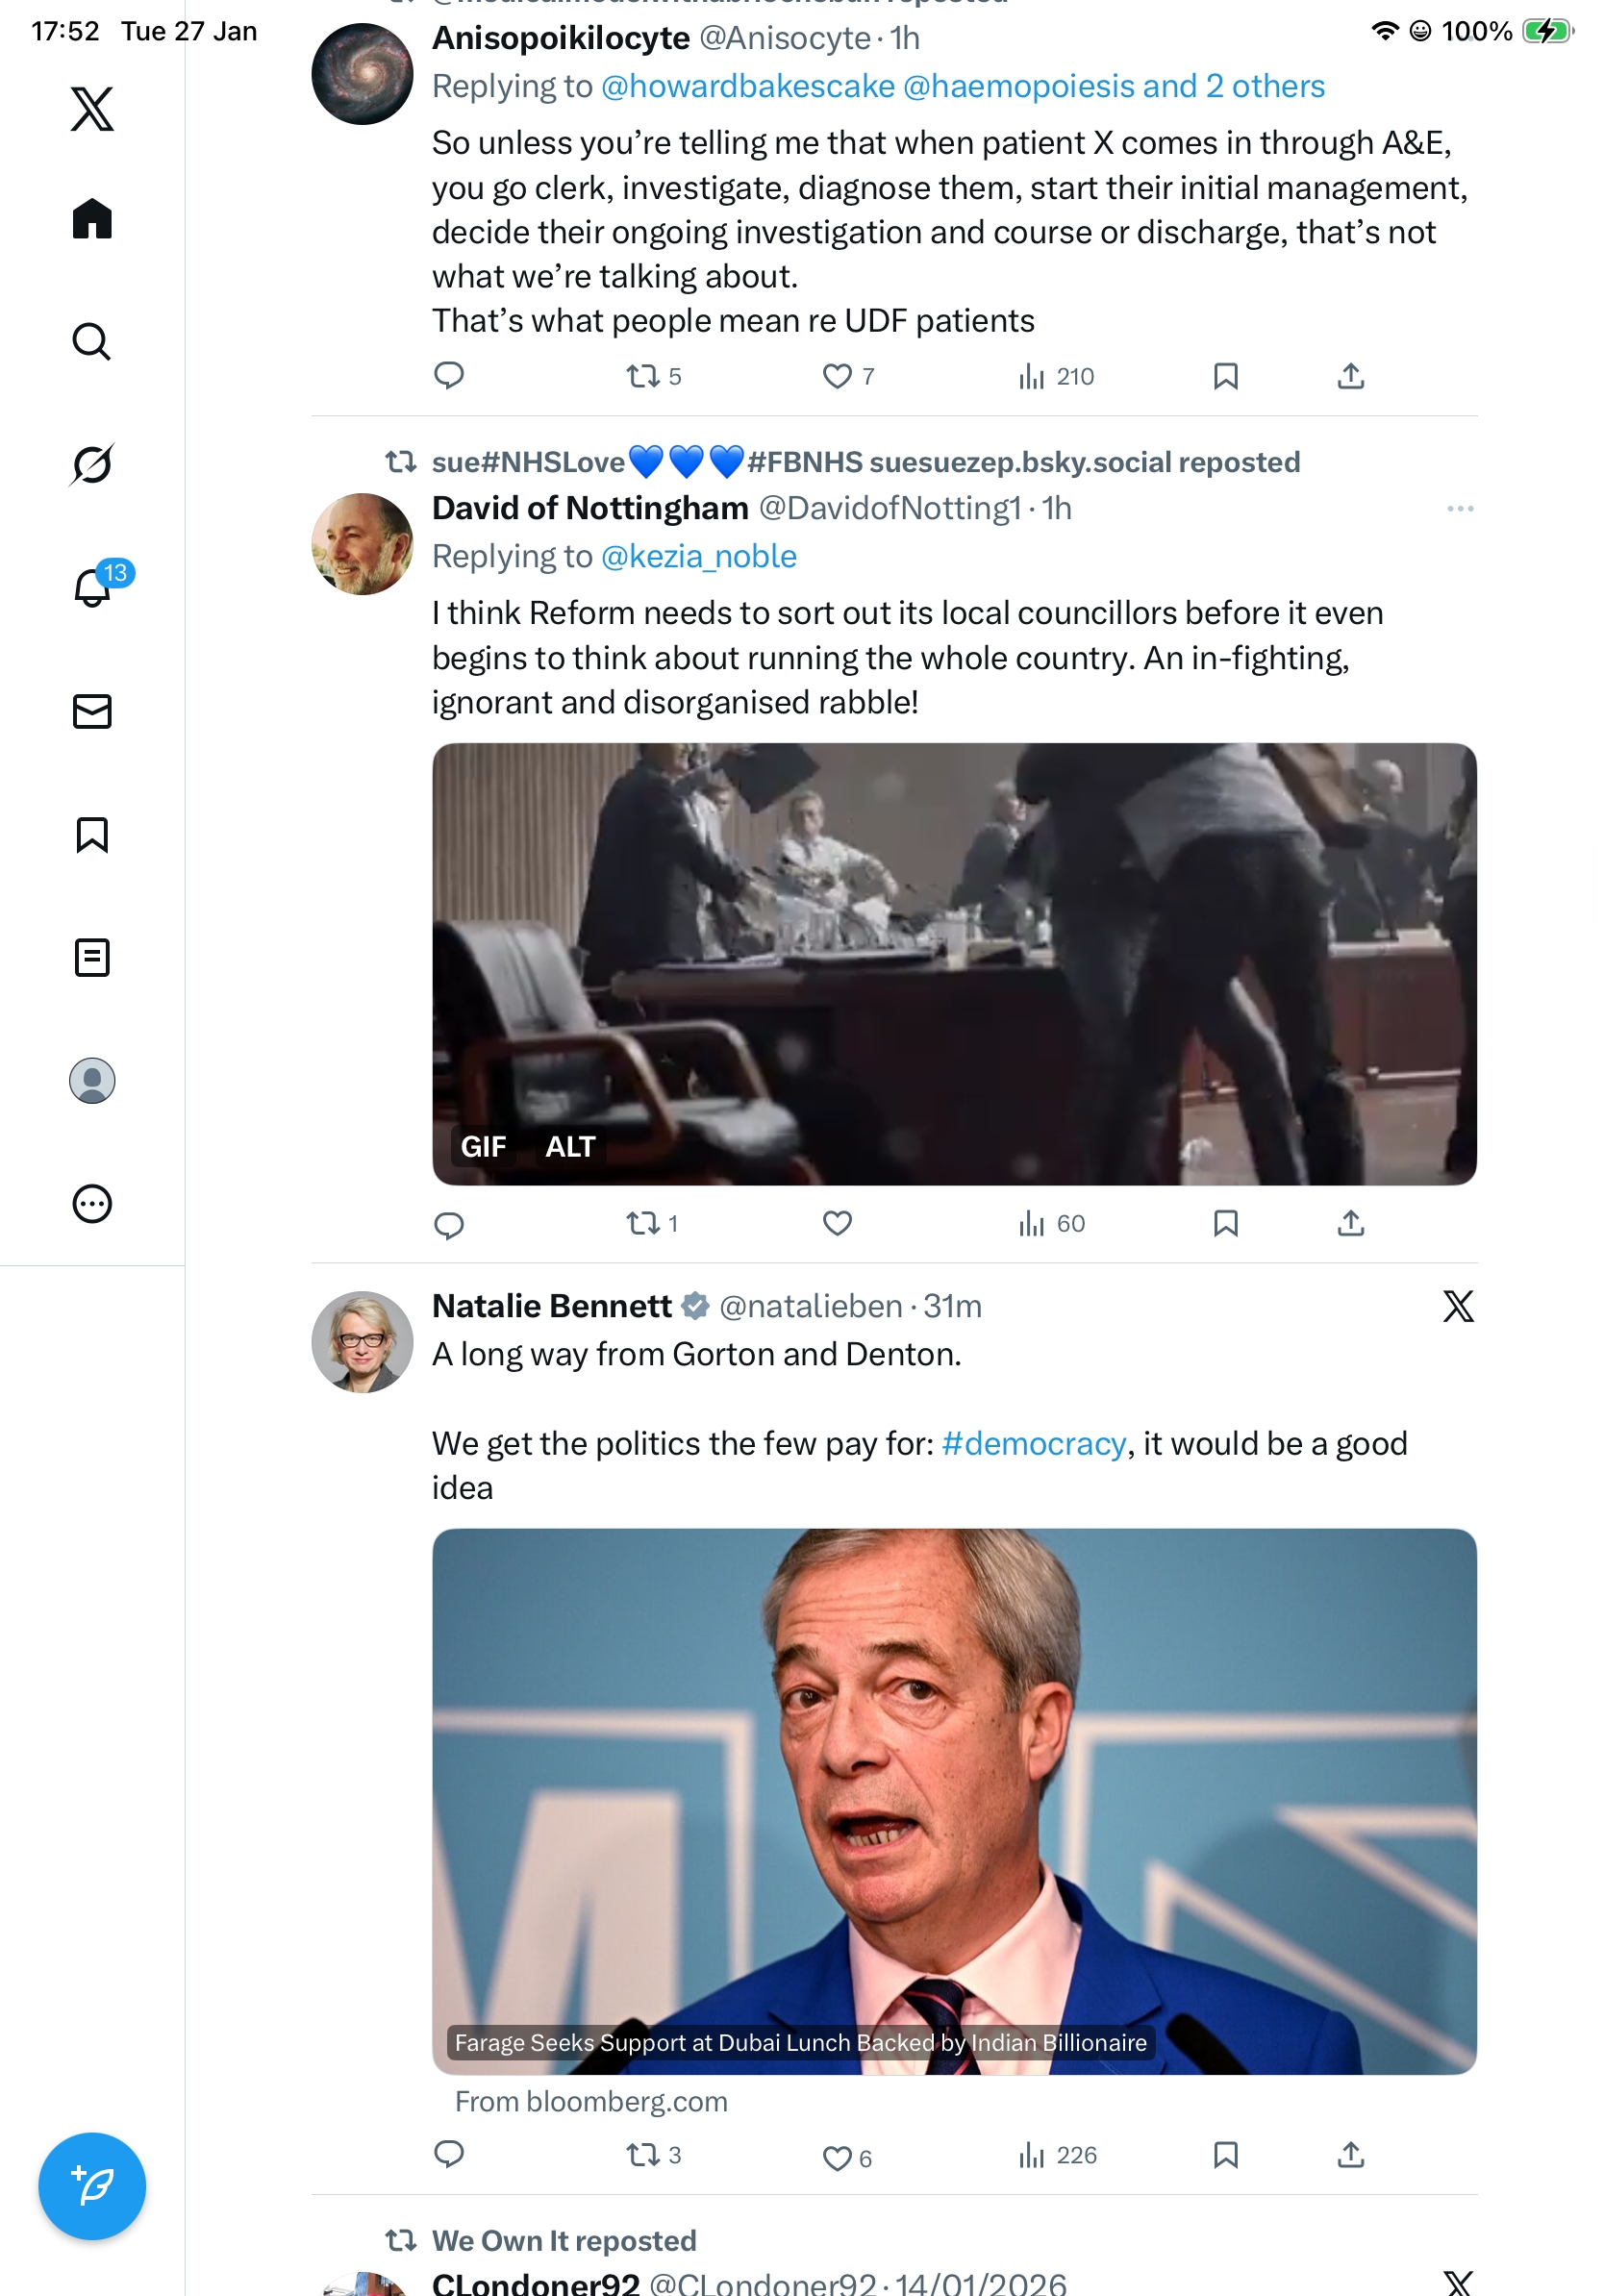Go to Home in the sidebar
The width and height of the screenshot is (1604, 2296).
click(x=92, y=218)
